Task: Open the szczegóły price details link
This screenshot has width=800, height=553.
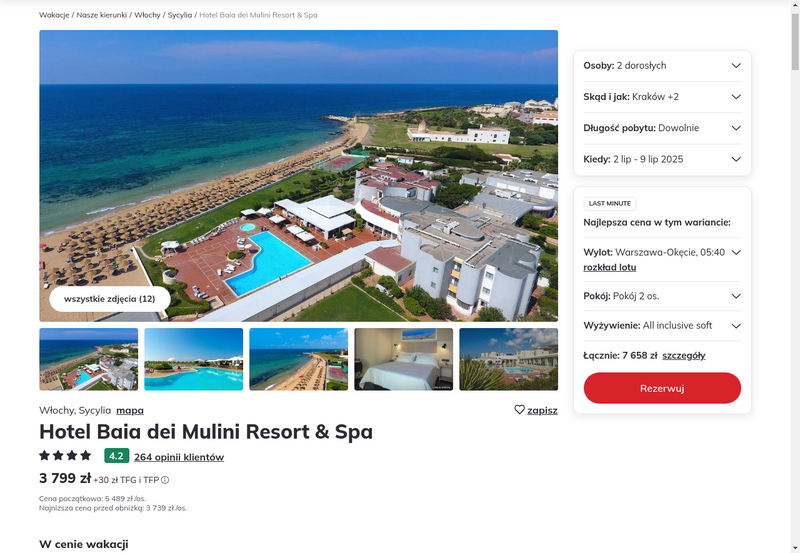Action: pyautogui.click(x=684, y=356)
